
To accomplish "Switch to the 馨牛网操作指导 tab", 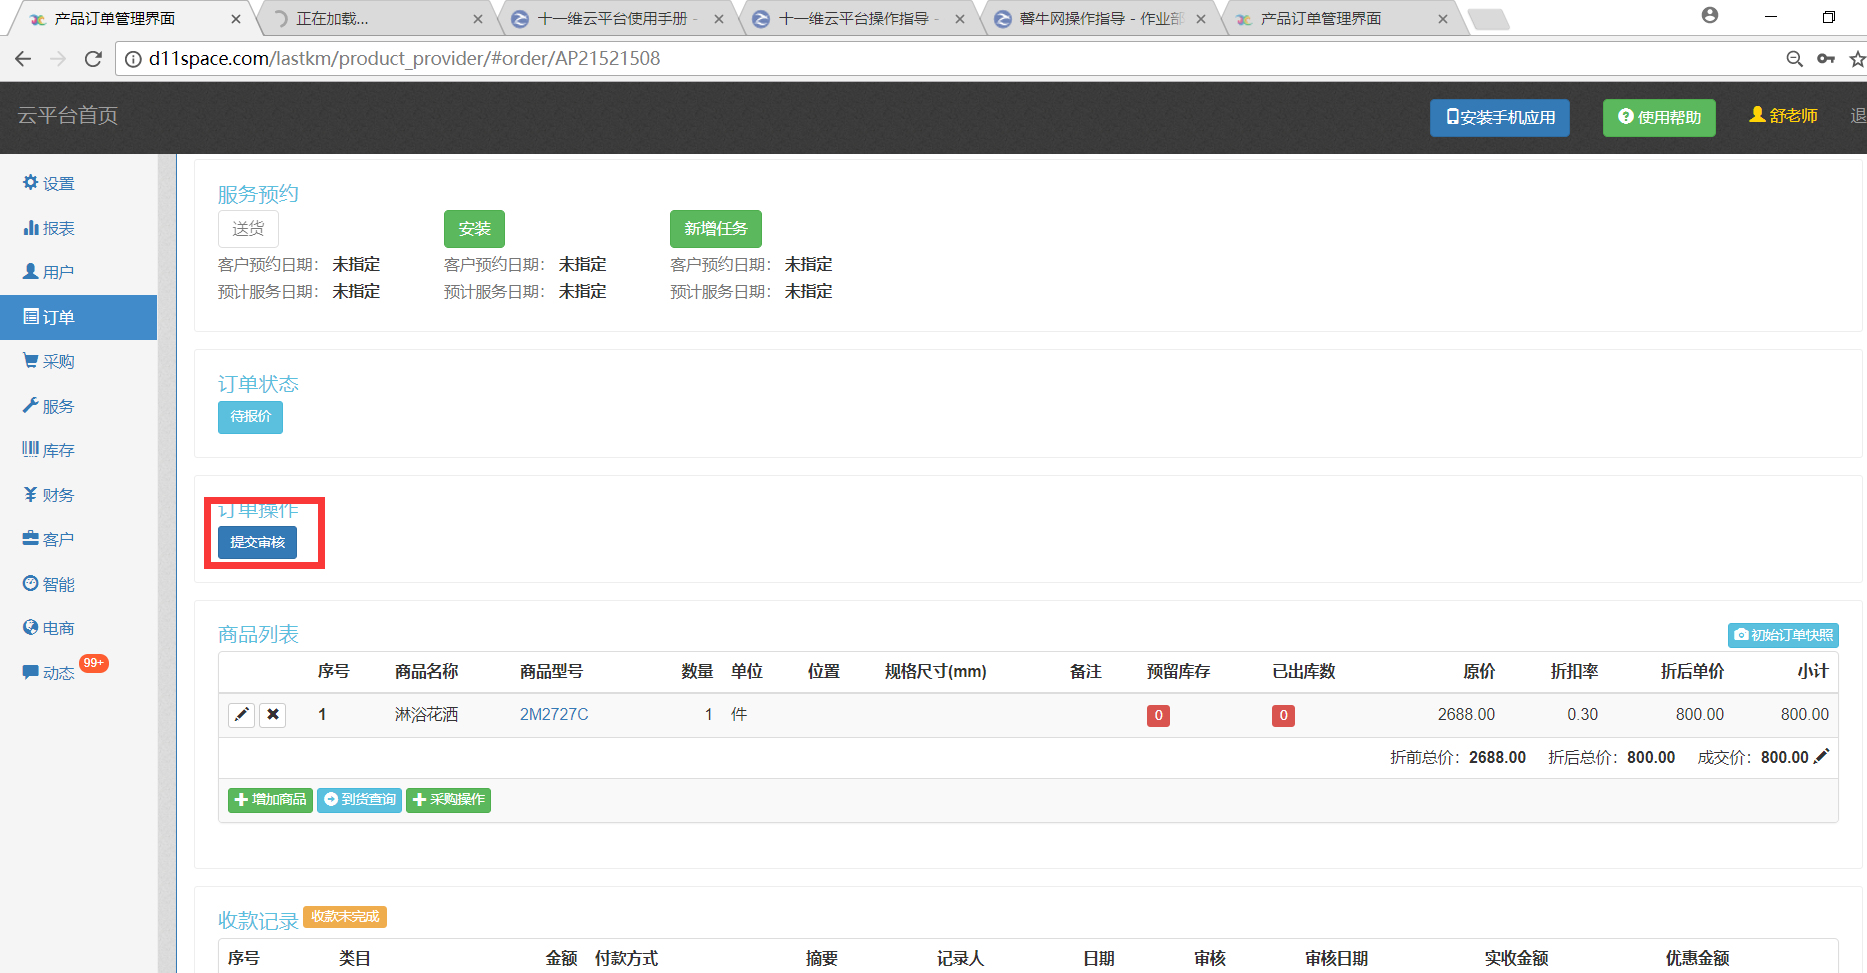I will click(x=1100, y=19).
